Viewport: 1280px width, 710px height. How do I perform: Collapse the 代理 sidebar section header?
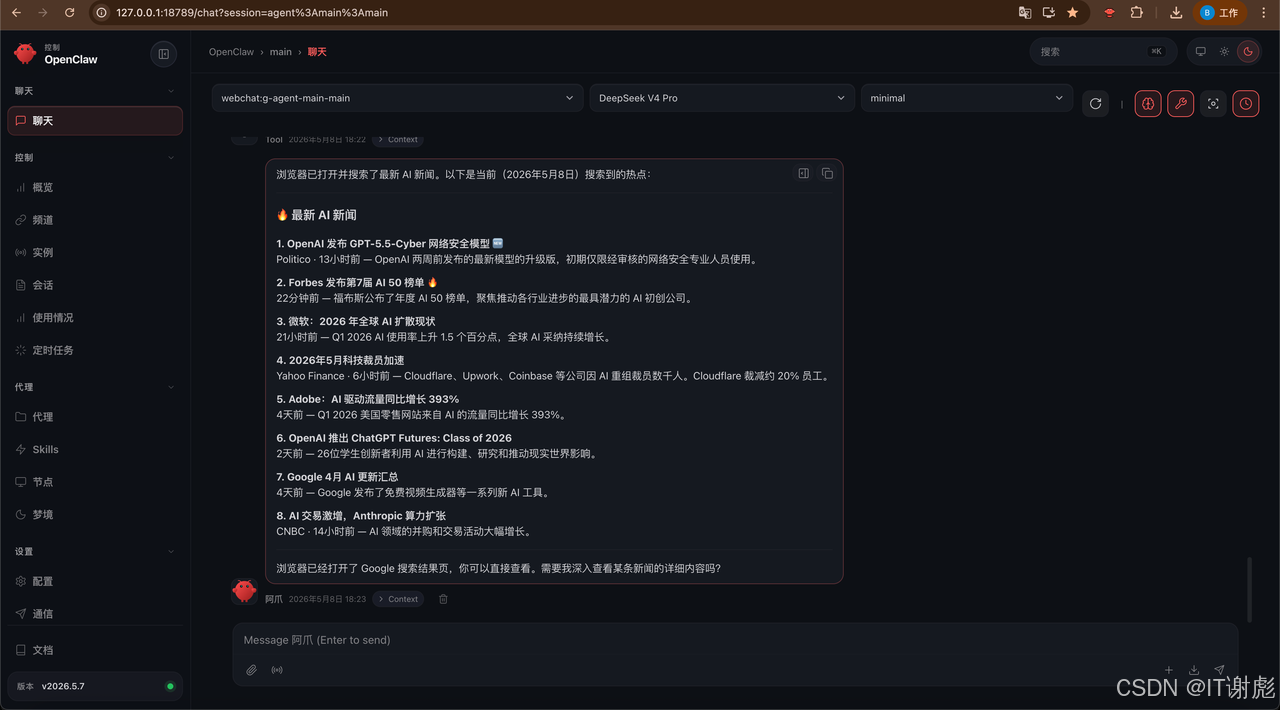pos(95,387)
